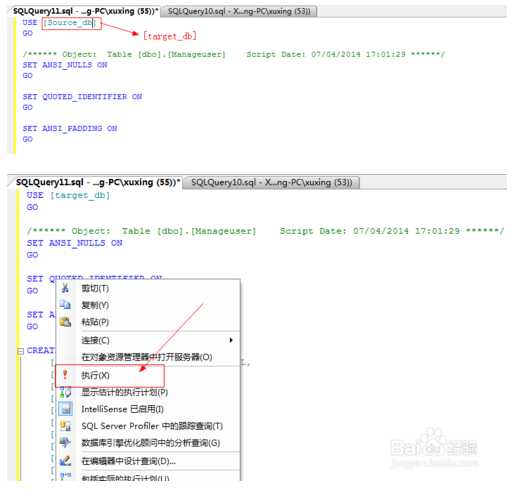519x493 pixels.
Task: Switch to SQLQuery10.sql tab in lower editor
Action: tap(272, 182)
